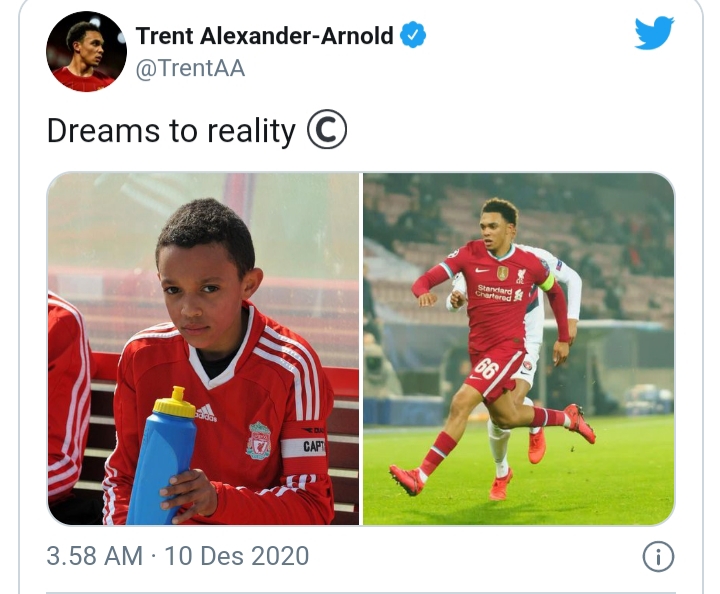Open Trent Alexander-Arnold's profile picture
Screen dimensions: 720x594
86,51
